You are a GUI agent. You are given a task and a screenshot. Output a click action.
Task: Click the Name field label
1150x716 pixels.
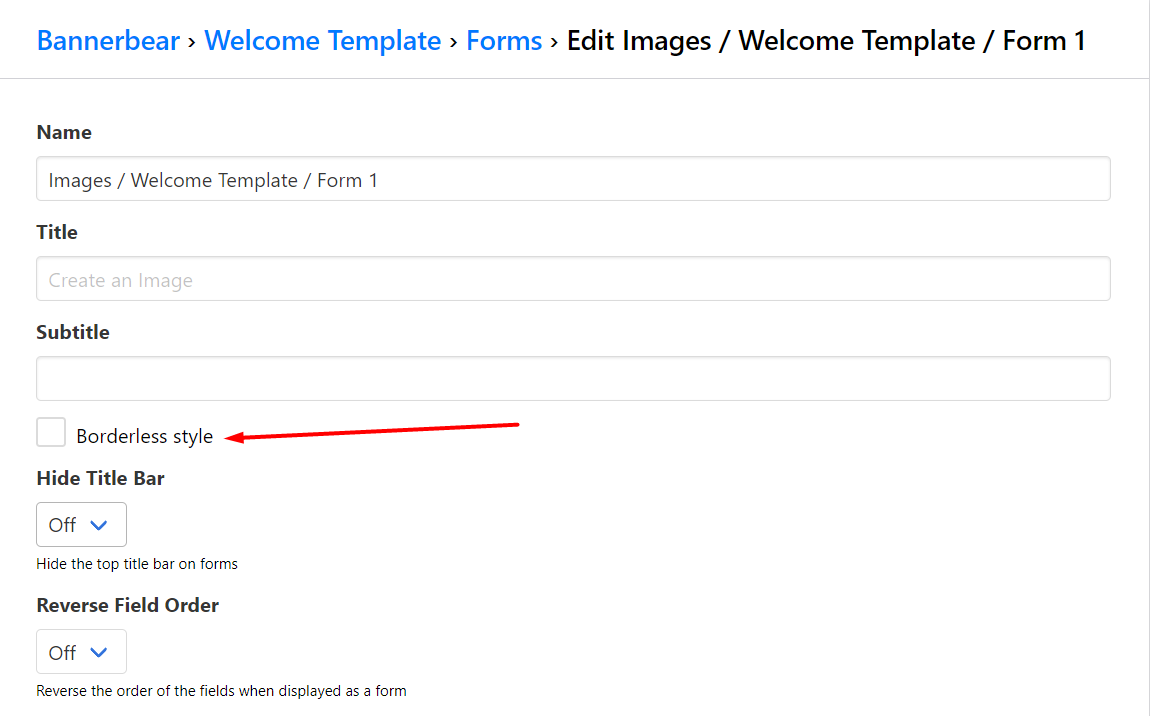(64, 133)
